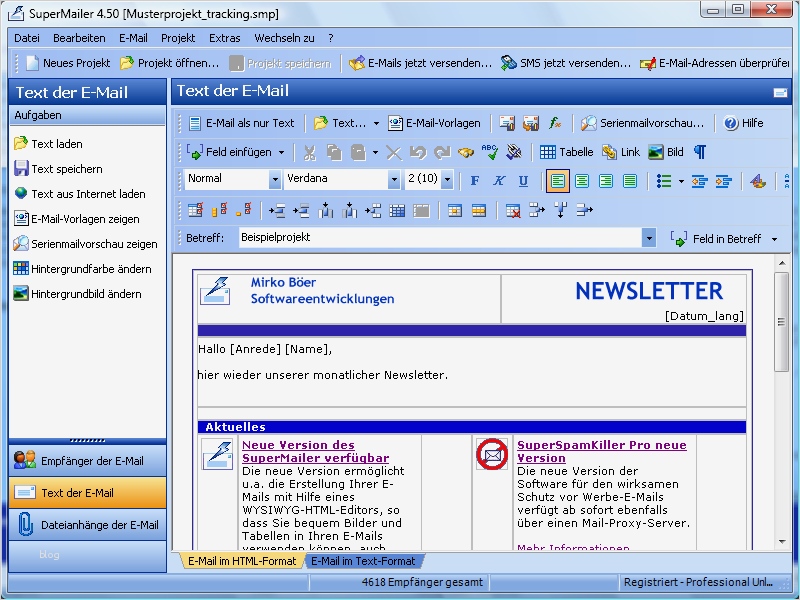Image resolution: width=800 pixels, height=600 pixels.
Task: Open the Wechseln zu menu
Action: [x=284, y=38]
